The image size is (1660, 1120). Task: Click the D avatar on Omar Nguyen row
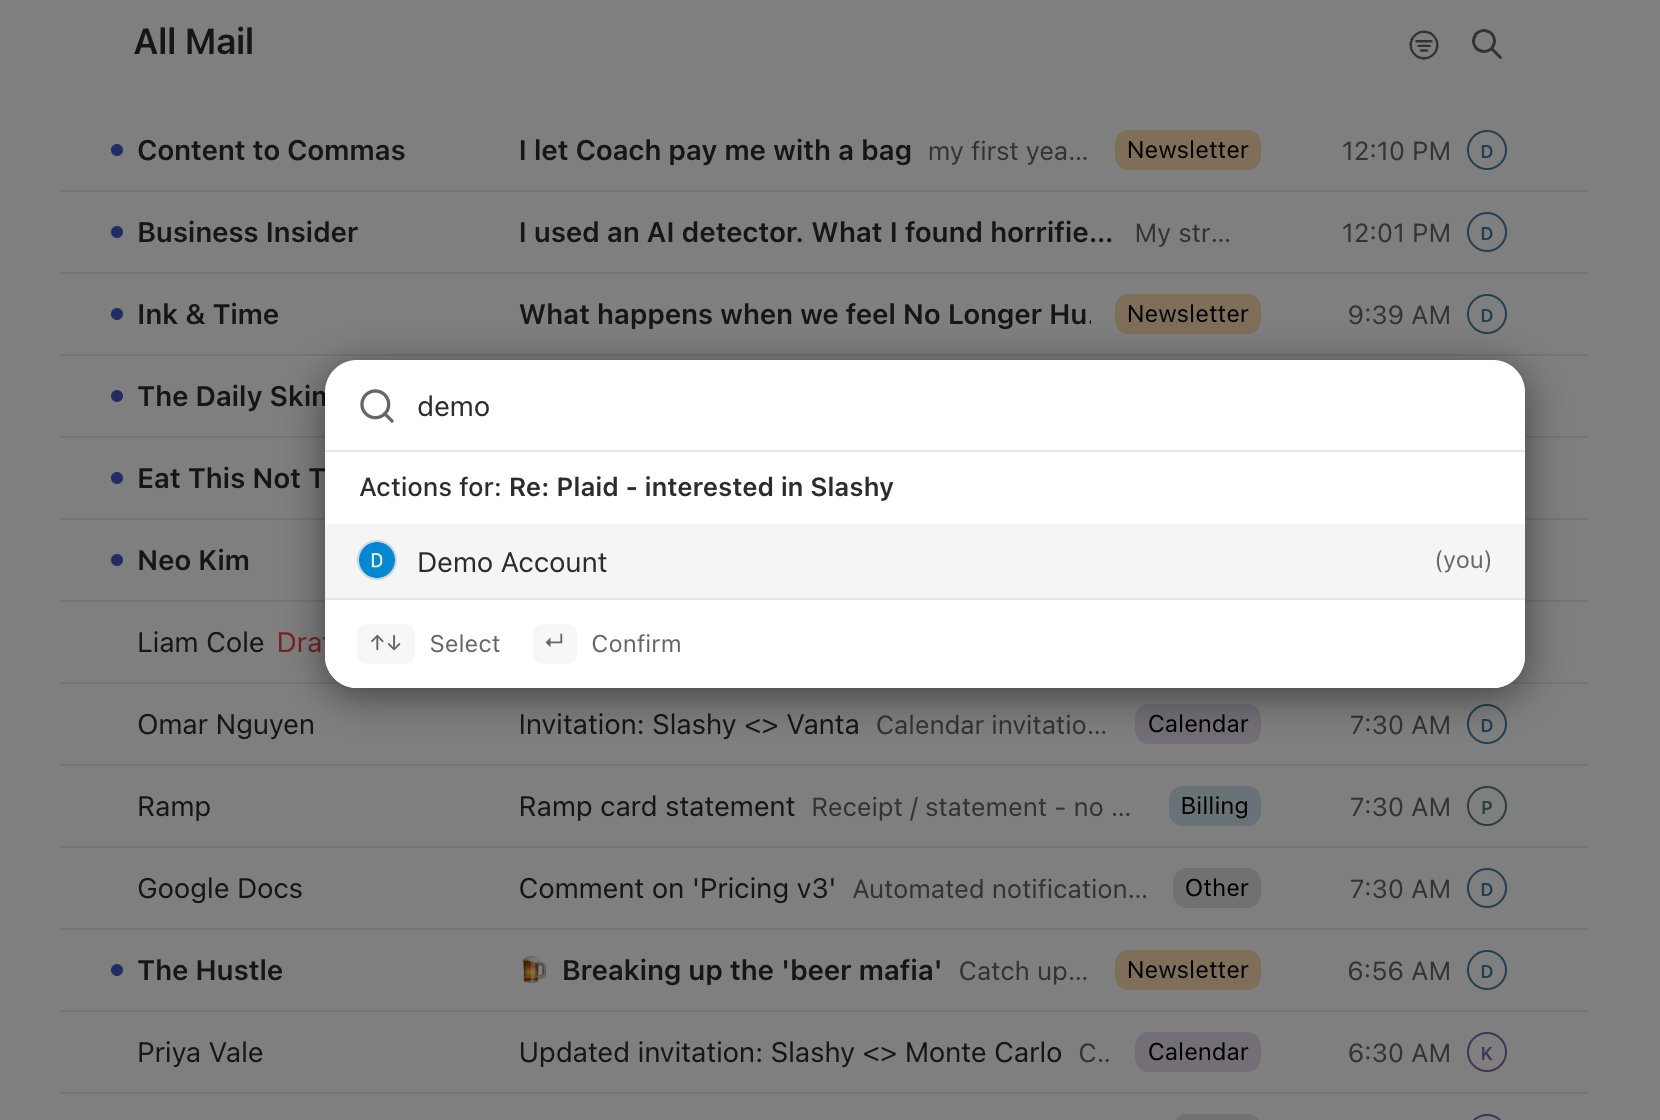(1486, 725)
